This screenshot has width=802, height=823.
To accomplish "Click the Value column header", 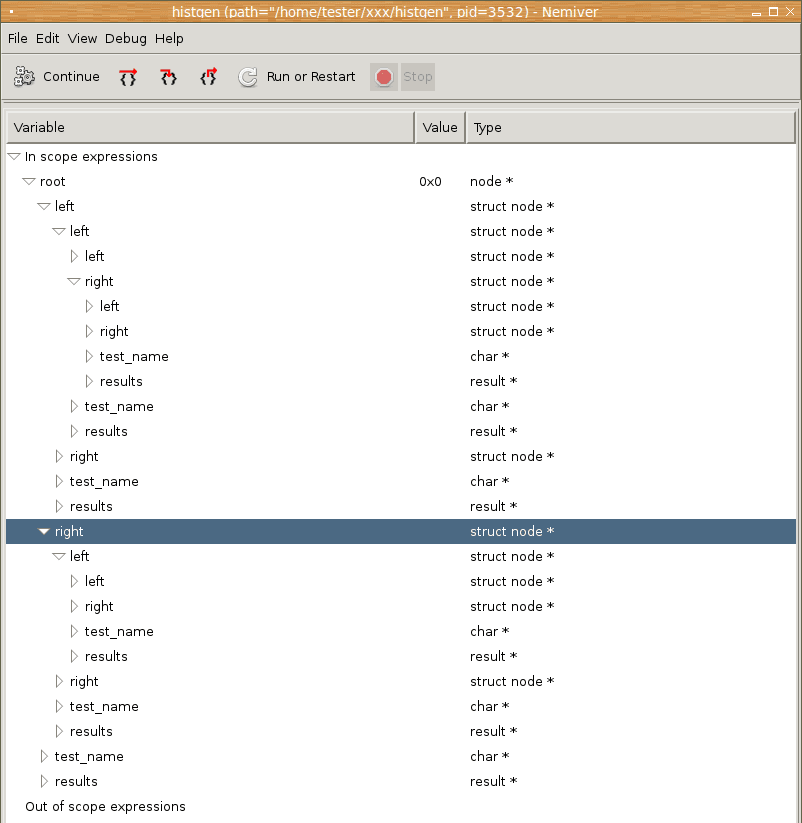I will (x=440, y=128).
